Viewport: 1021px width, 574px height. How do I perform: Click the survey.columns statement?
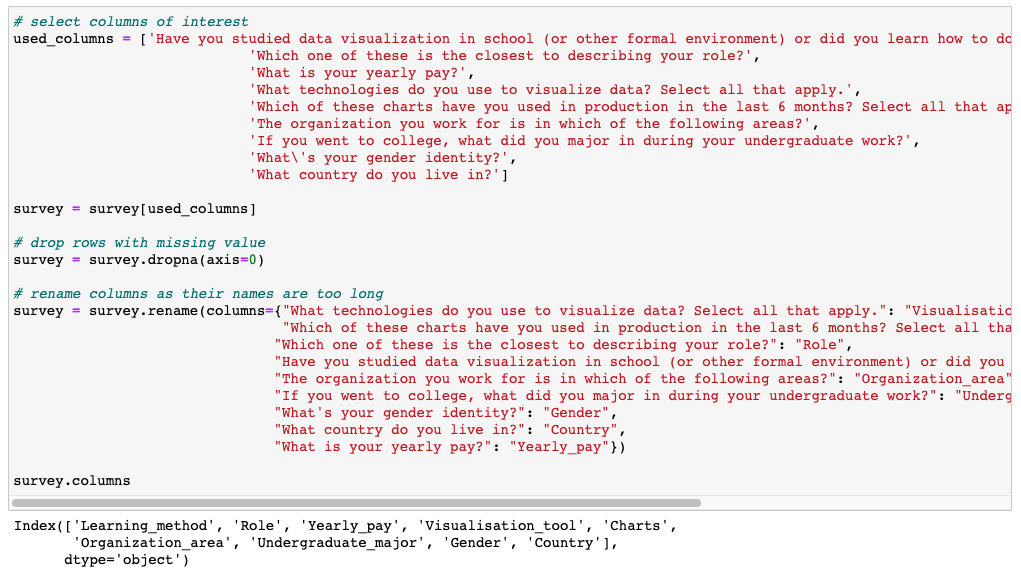coord(72,481)
